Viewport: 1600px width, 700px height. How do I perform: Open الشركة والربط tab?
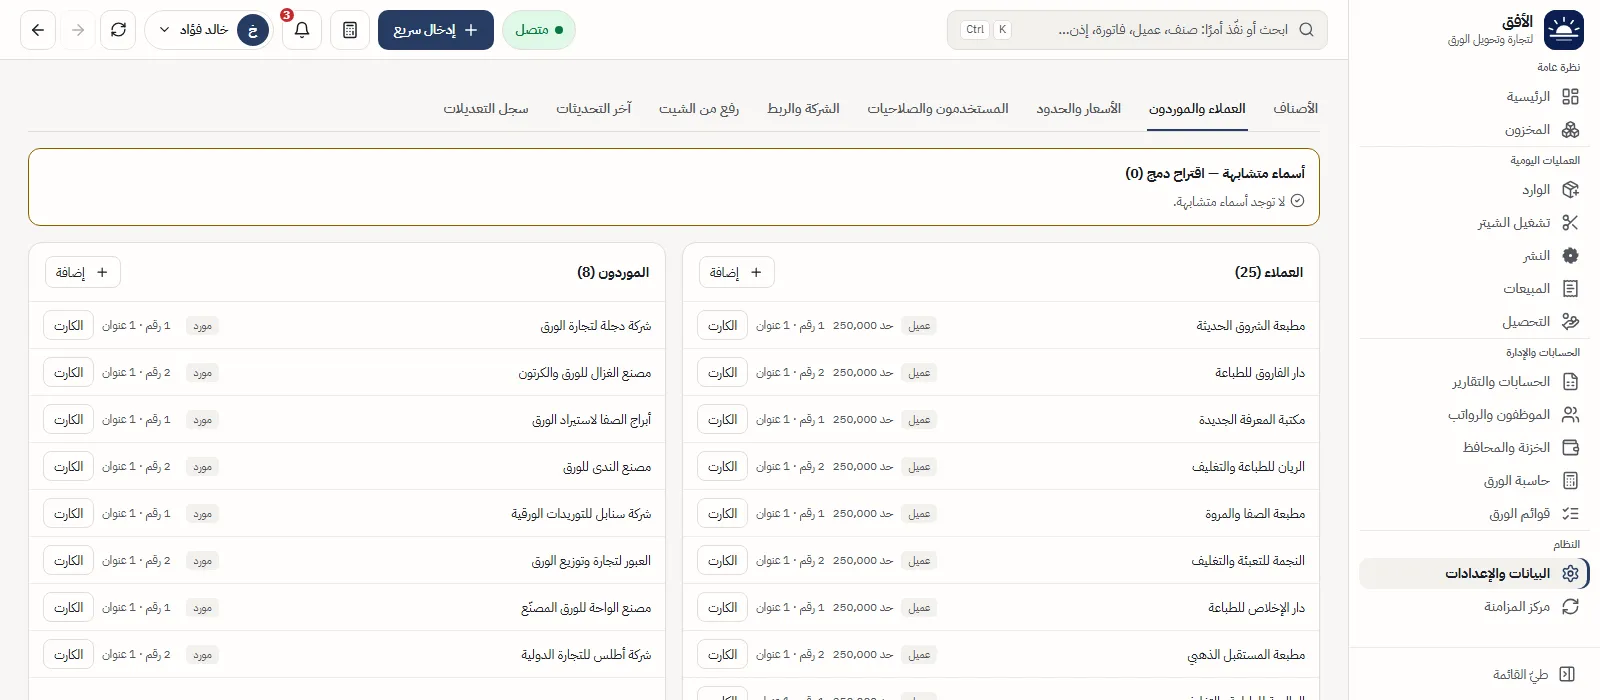(x=803, y=108)
